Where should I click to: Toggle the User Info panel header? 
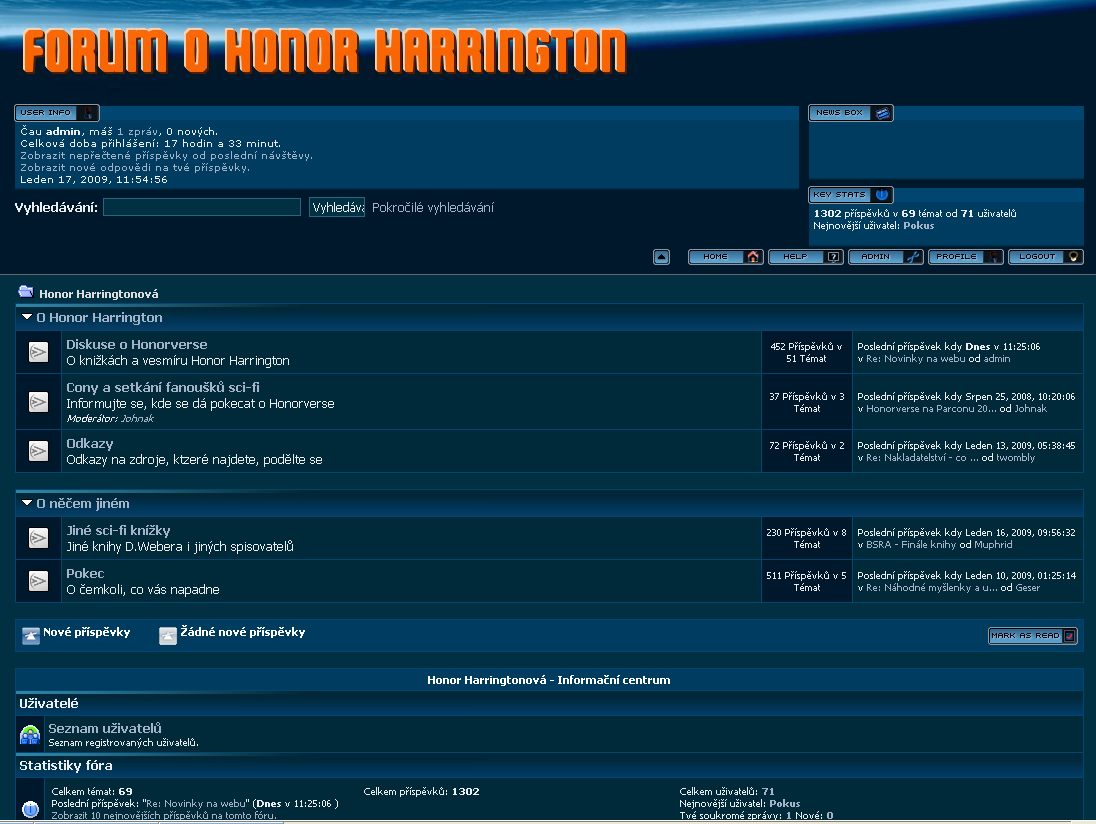56,113
